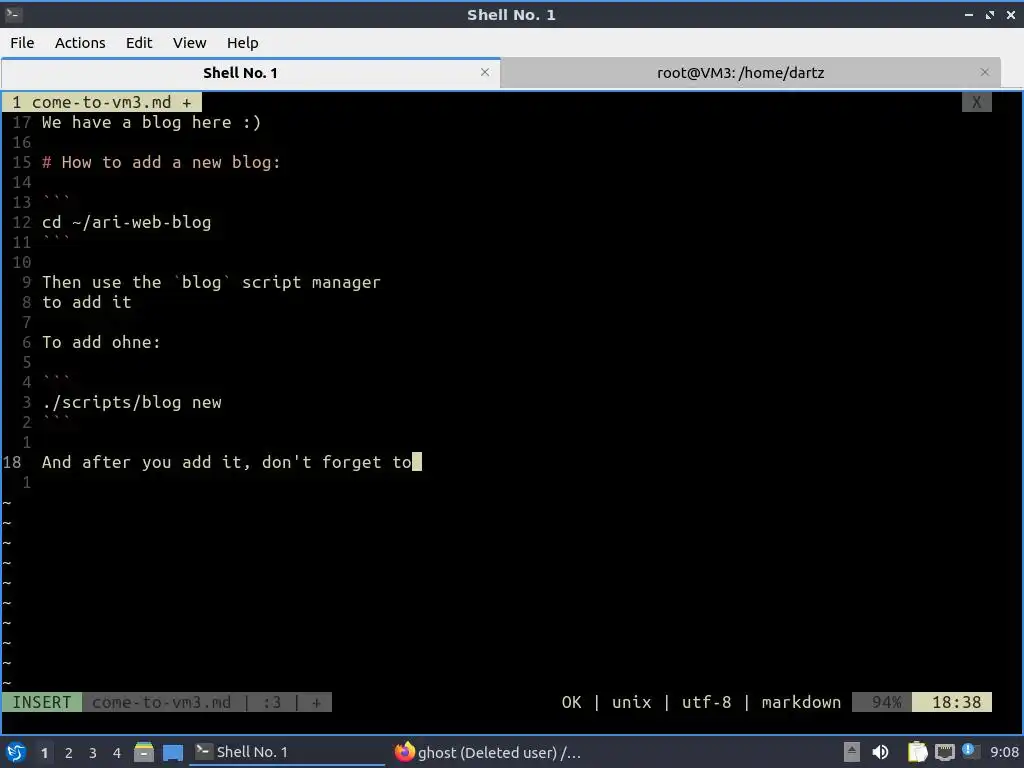Switch to workspace 1 in the pager
This screenshot has height=768, width=1024.
(x=44, y=753)
